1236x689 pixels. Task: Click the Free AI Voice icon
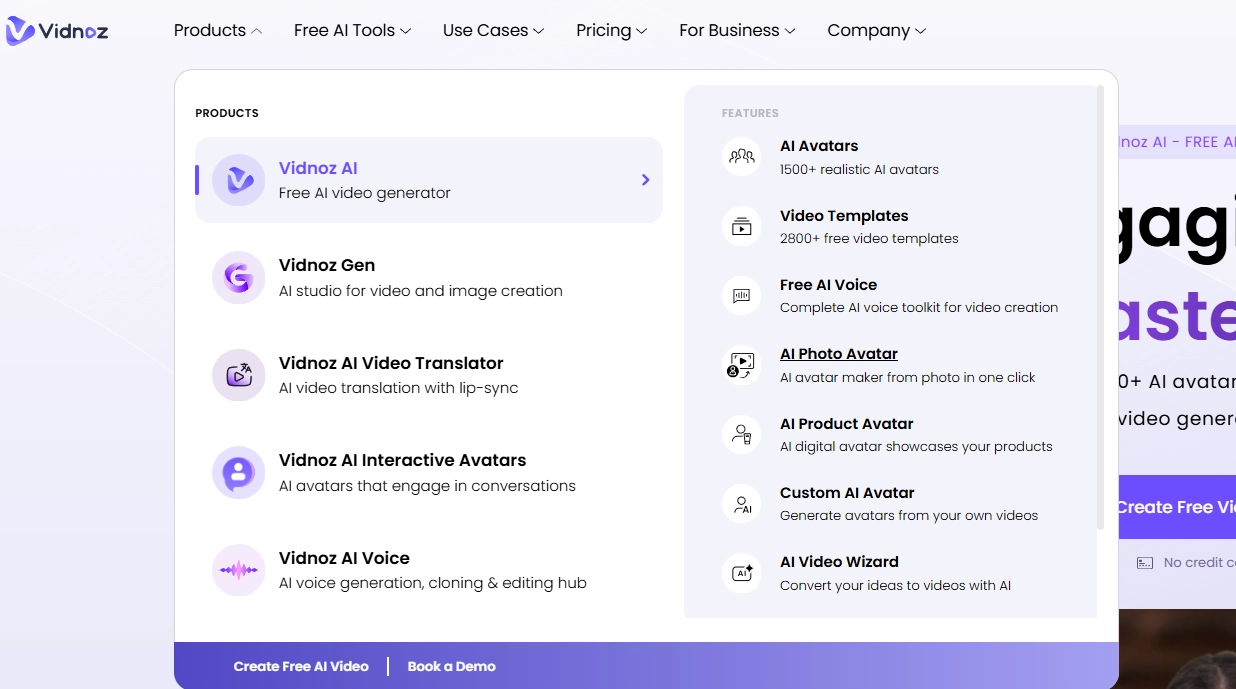pyautogui.click(x=741, y=296)
